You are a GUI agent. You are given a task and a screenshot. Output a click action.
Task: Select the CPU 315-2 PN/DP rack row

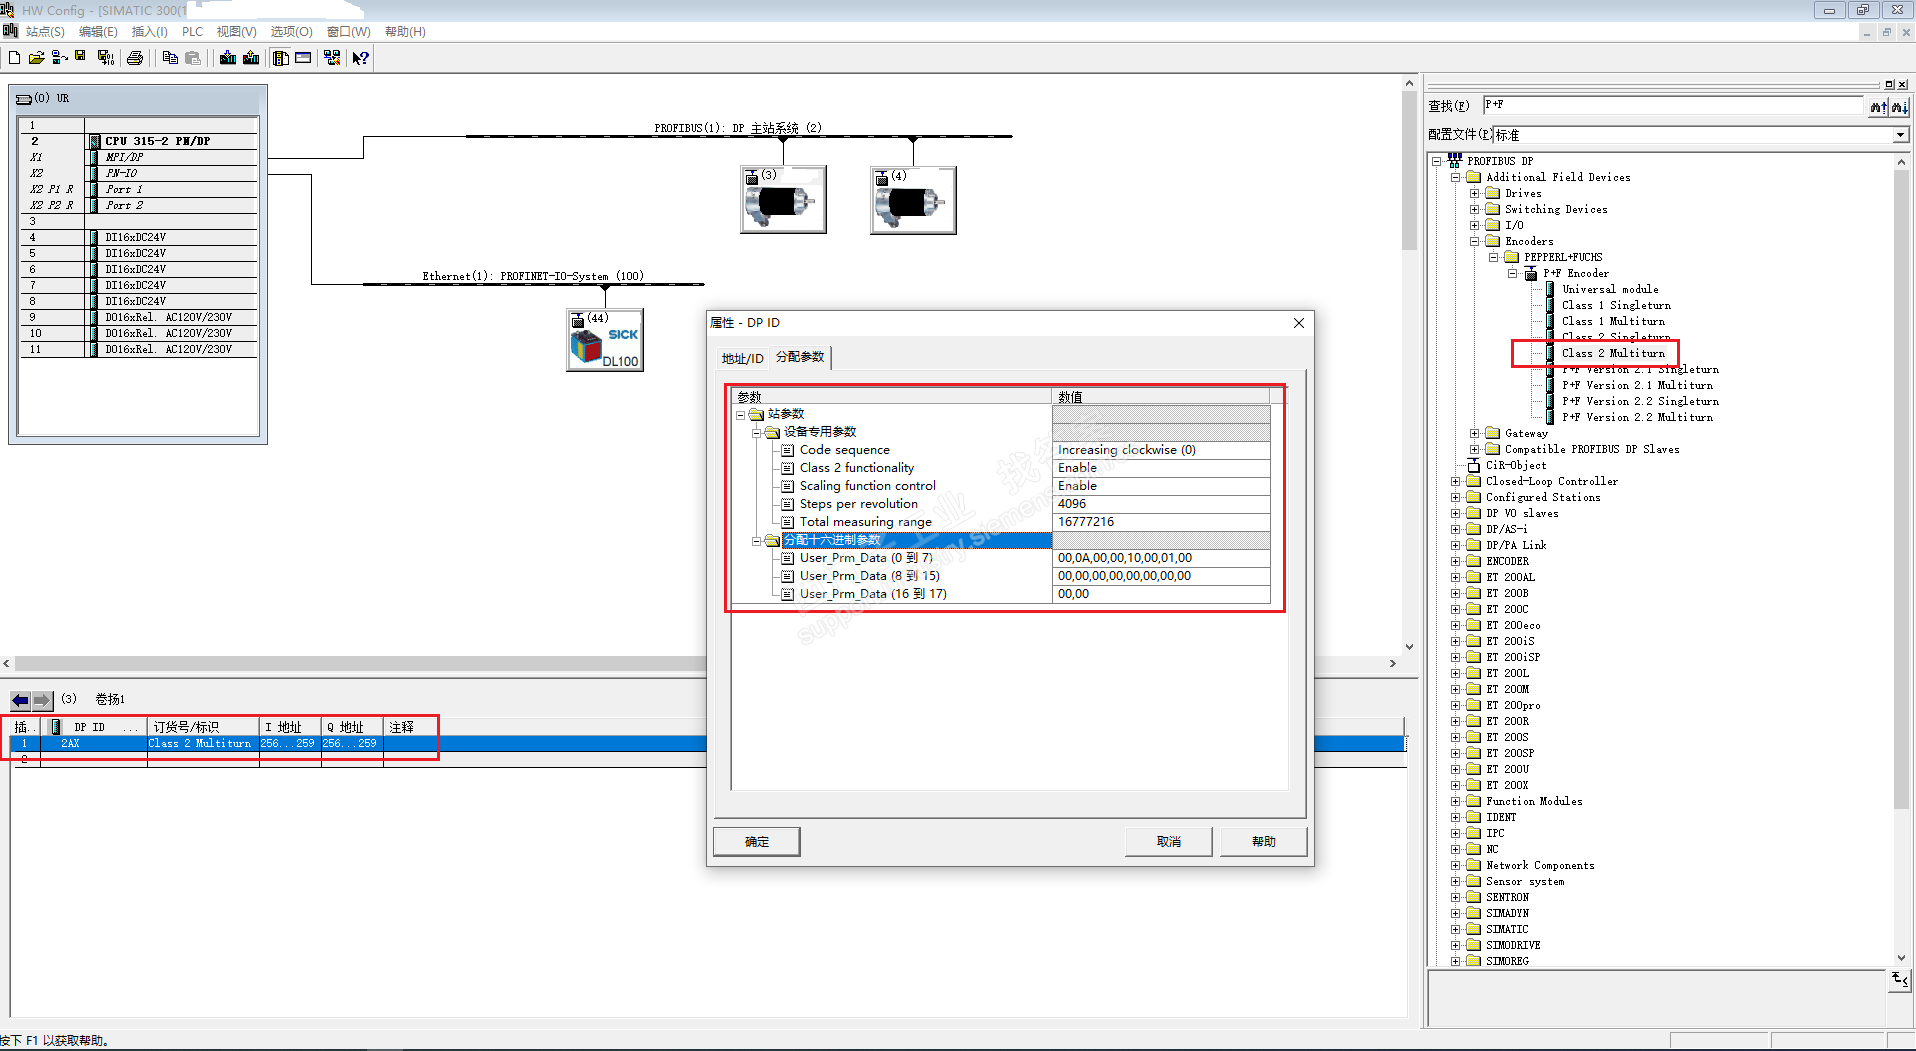pyautogui.click(x=139, y=141)
